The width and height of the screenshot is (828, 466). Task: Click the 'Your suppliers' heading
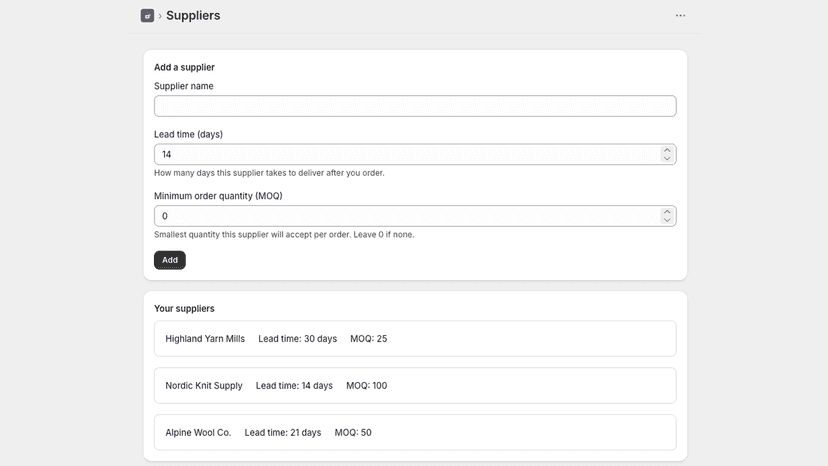[x=184, y=309]
